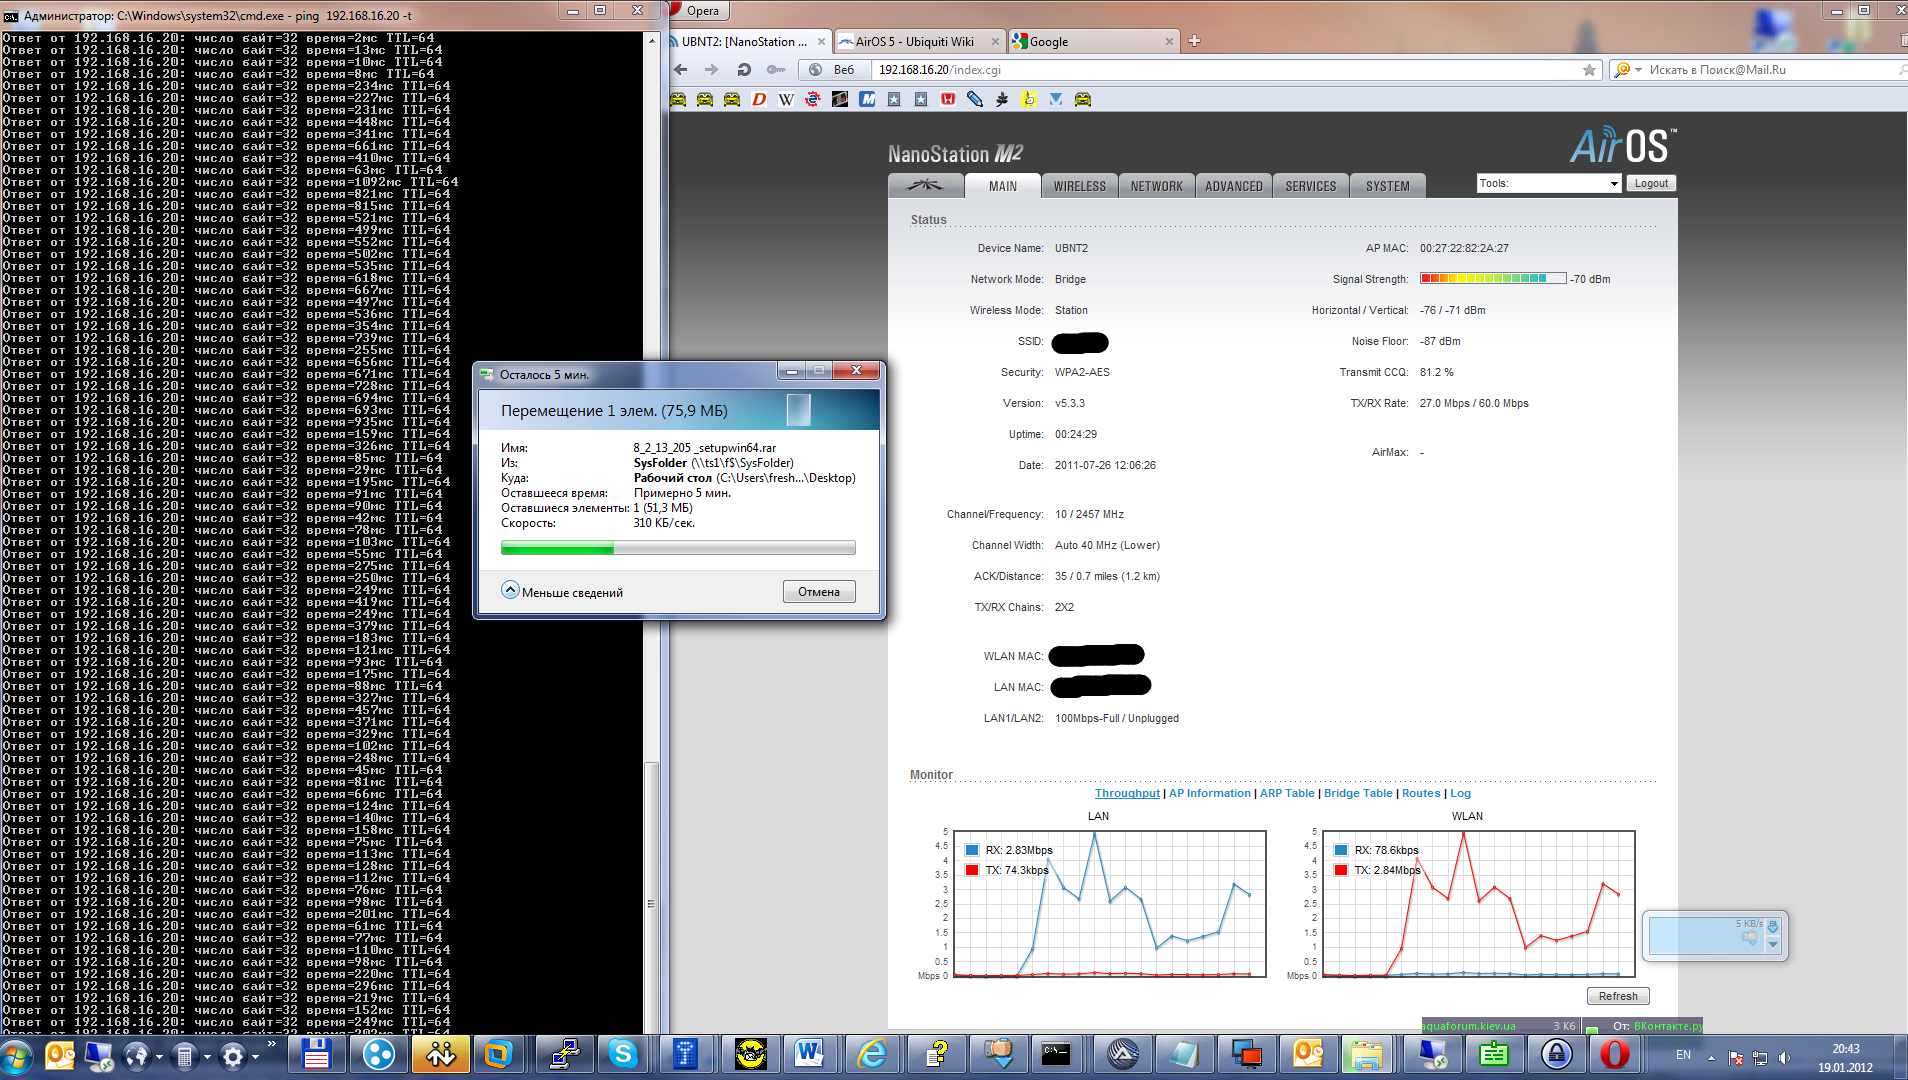Open the Log link

click(1460, 793)
